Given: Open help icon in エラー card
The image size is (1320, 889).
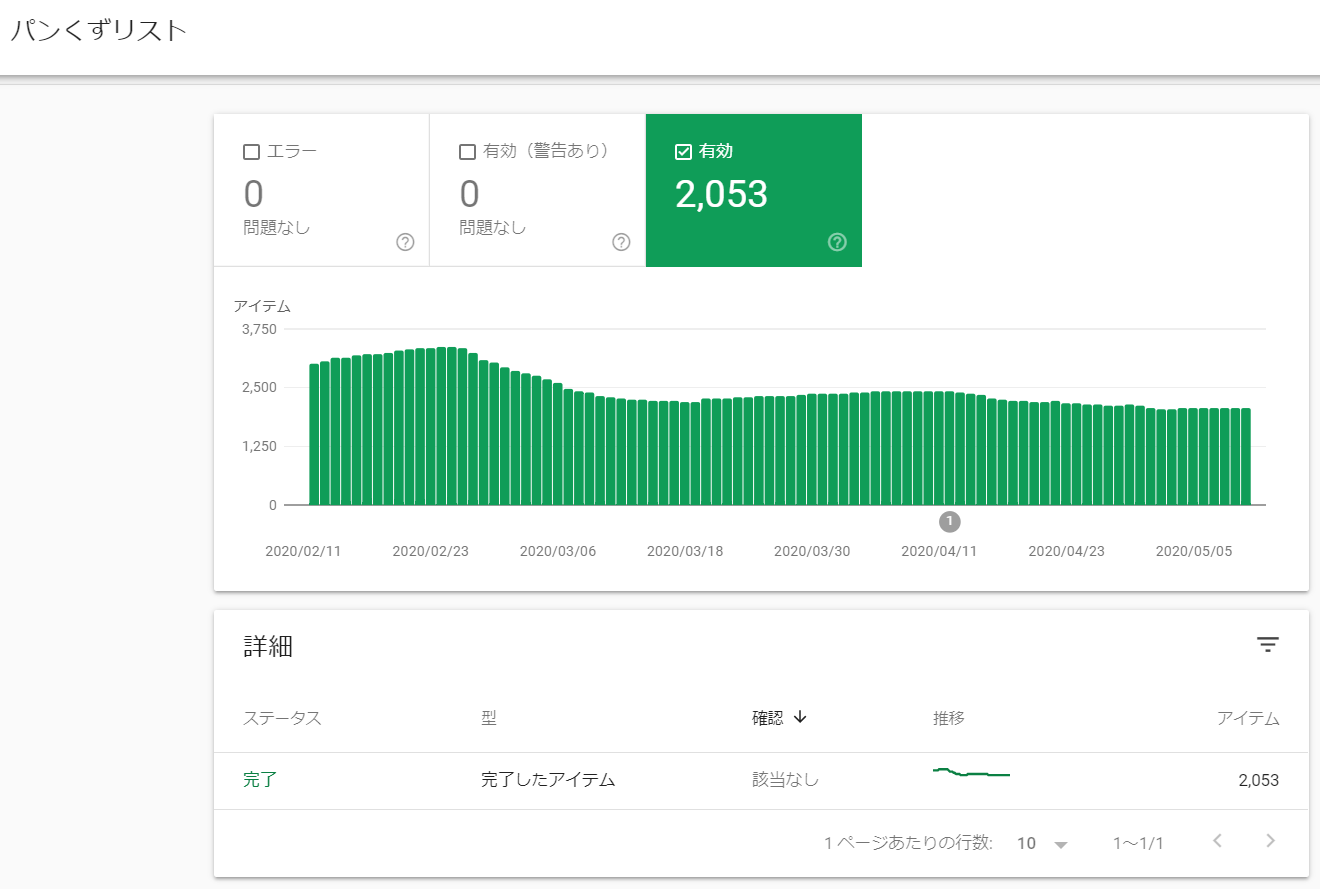Looking at the screenshot, I should (x=405, y=242).
